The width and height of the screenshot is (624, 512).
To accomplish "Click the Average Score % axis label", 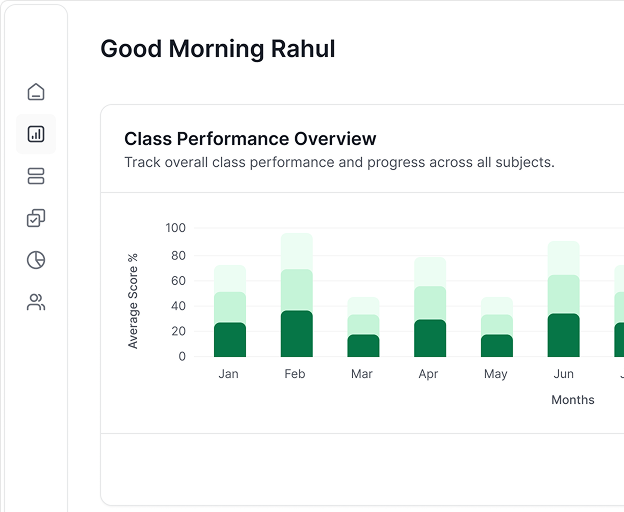I will pyautogui.click(x=133, y=300).
